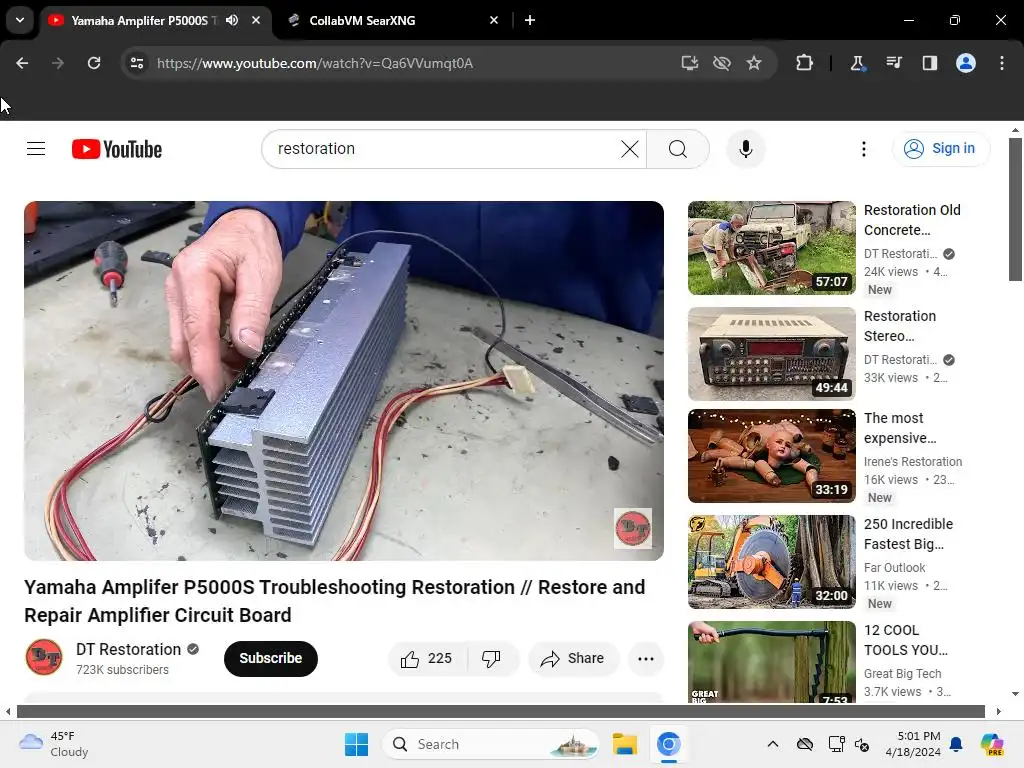Open The most expensive doll thumbnail
Screen dimensions: 1024x768
772,456
